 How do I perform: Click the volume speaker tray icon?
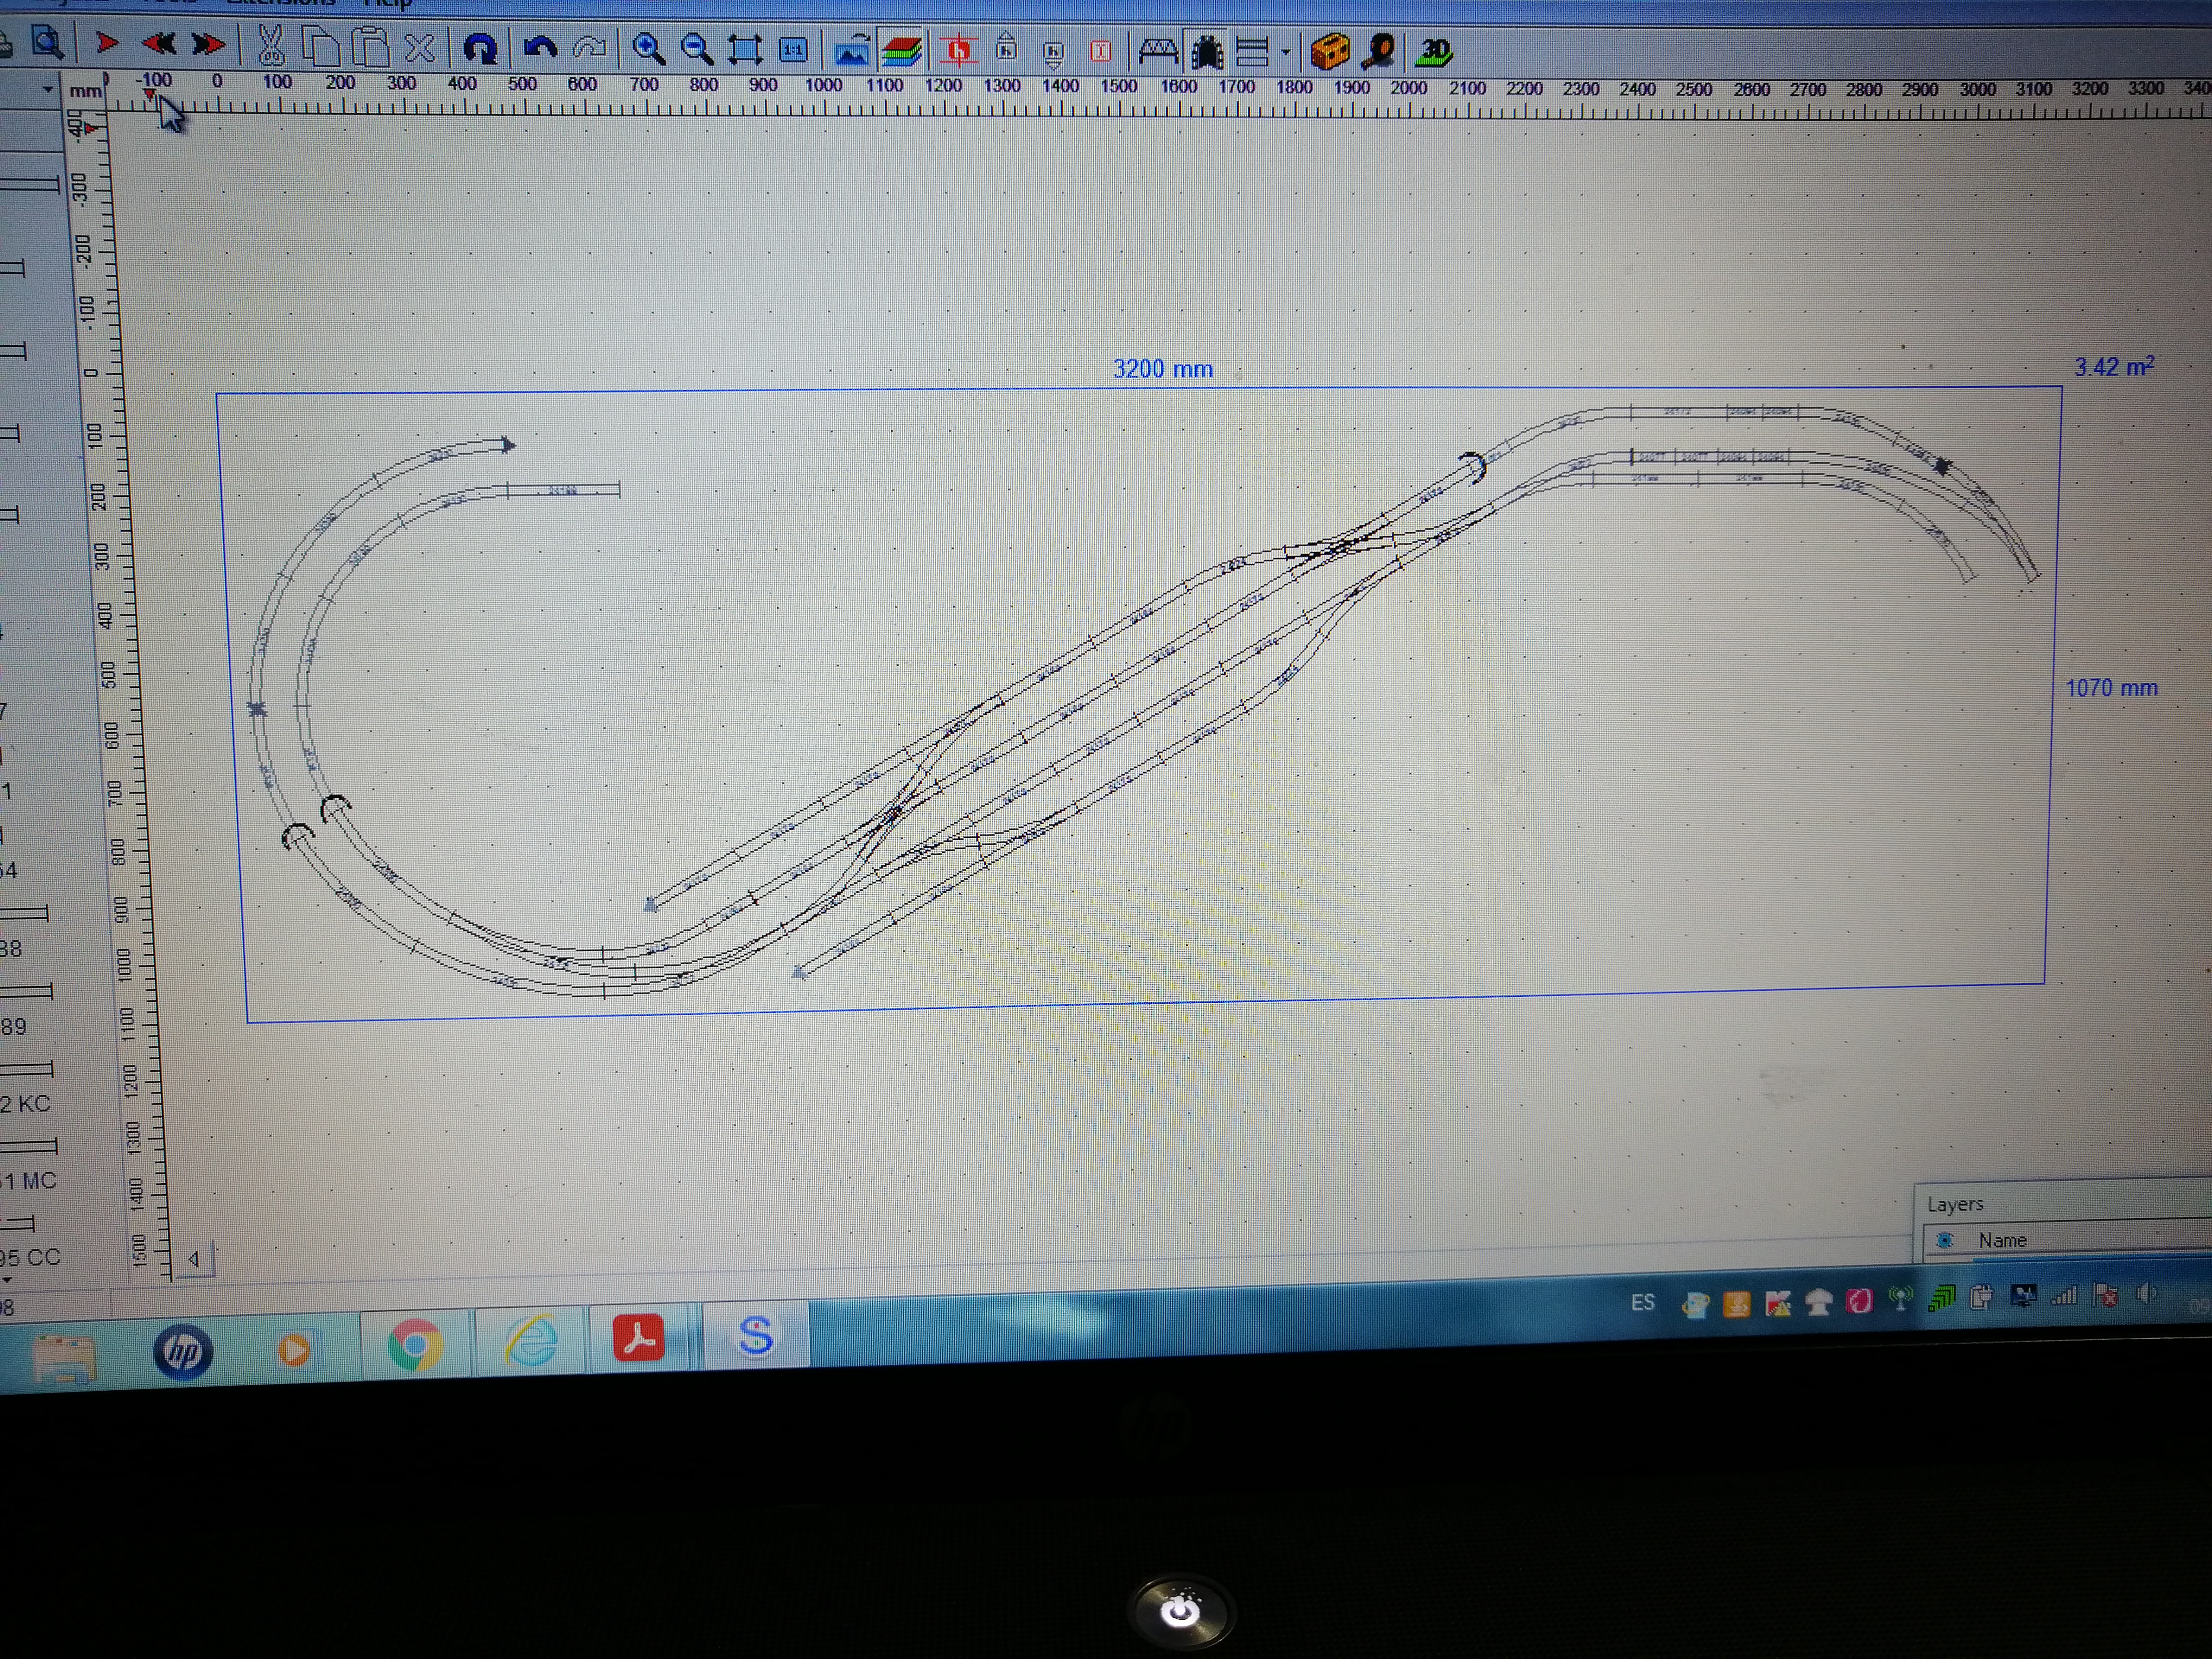click(x=2145, y=1294)
